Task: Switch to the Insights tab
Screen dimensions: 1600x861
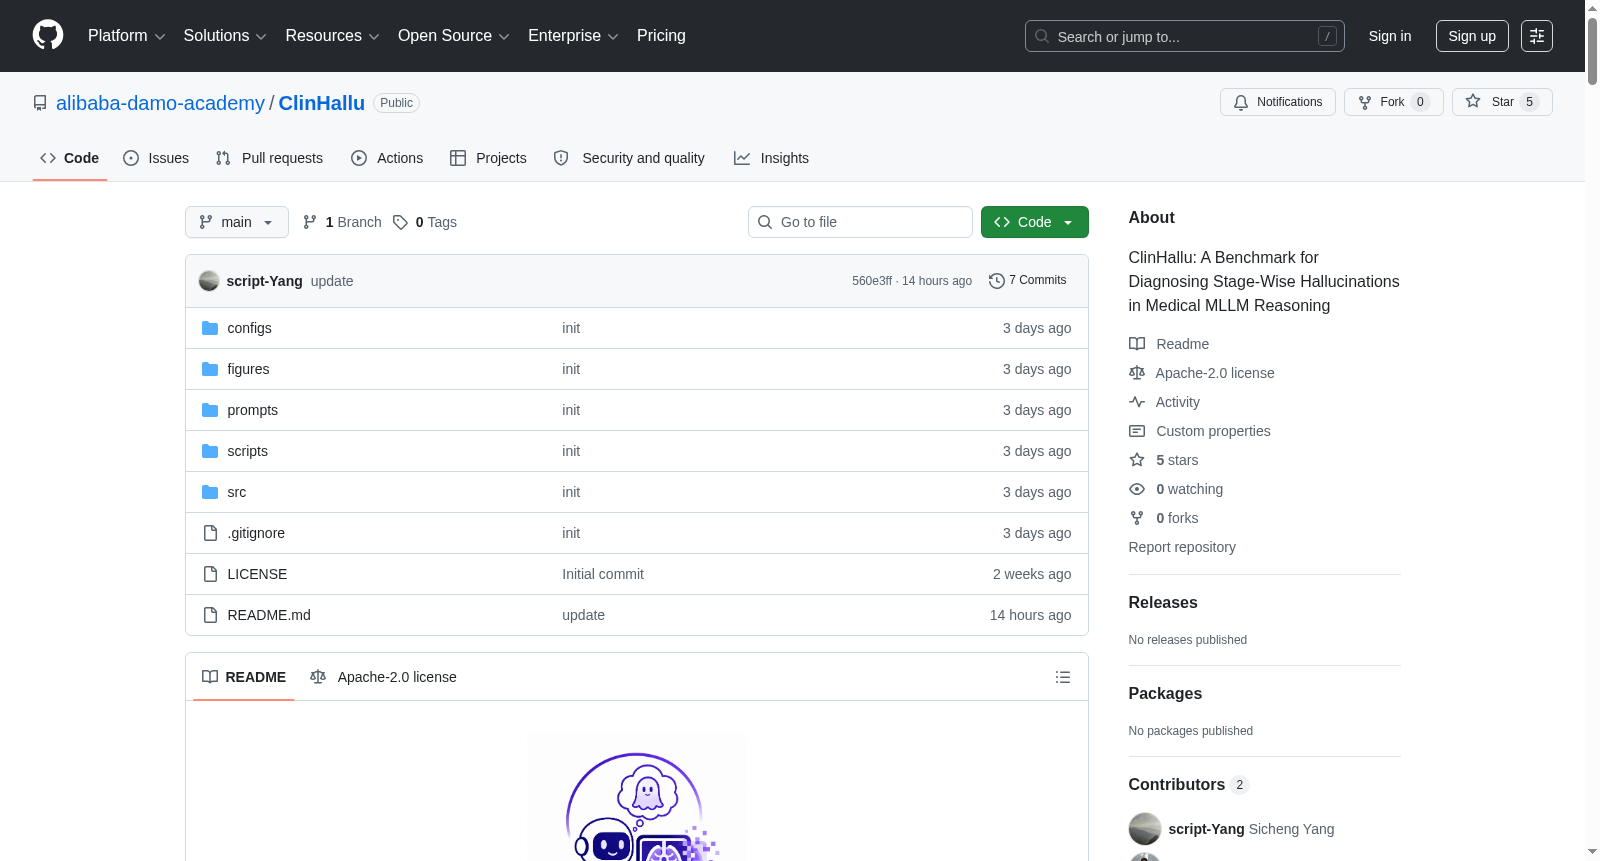Action: point(771,158)
